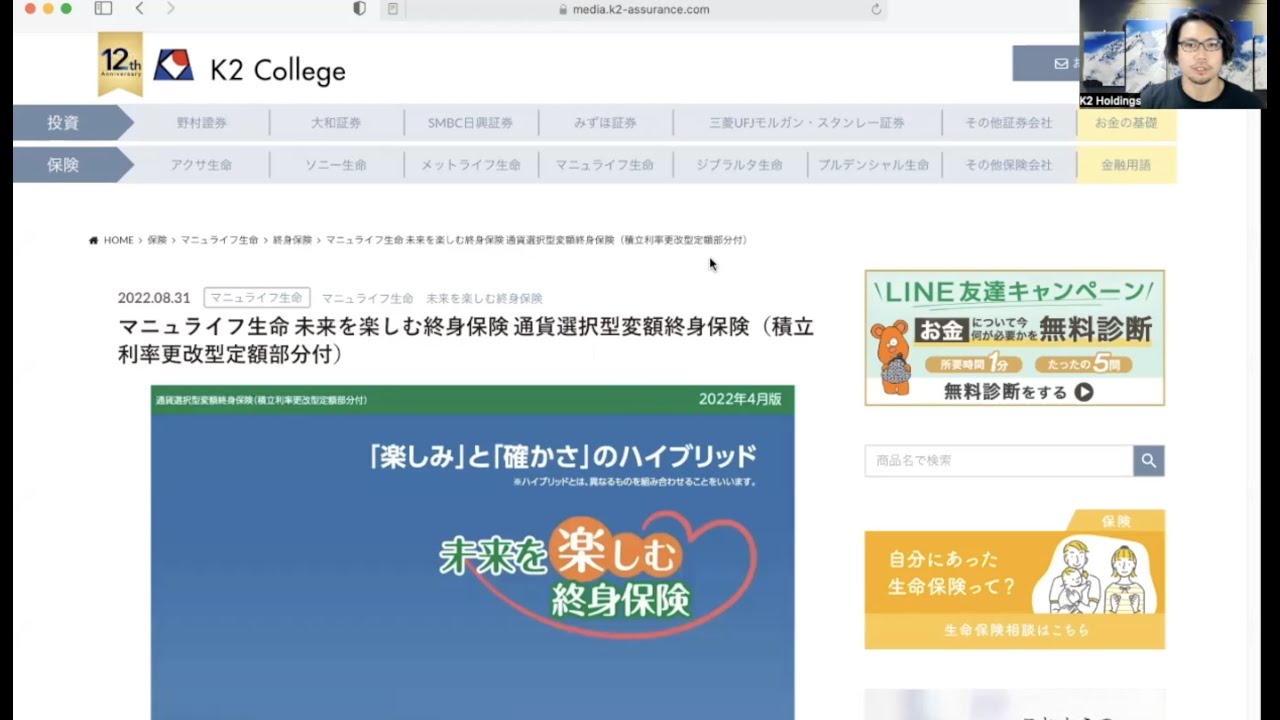Screen dimensions: 1280x720
Task: Open the 大和証券 menu item
Action: coord(336,123)
